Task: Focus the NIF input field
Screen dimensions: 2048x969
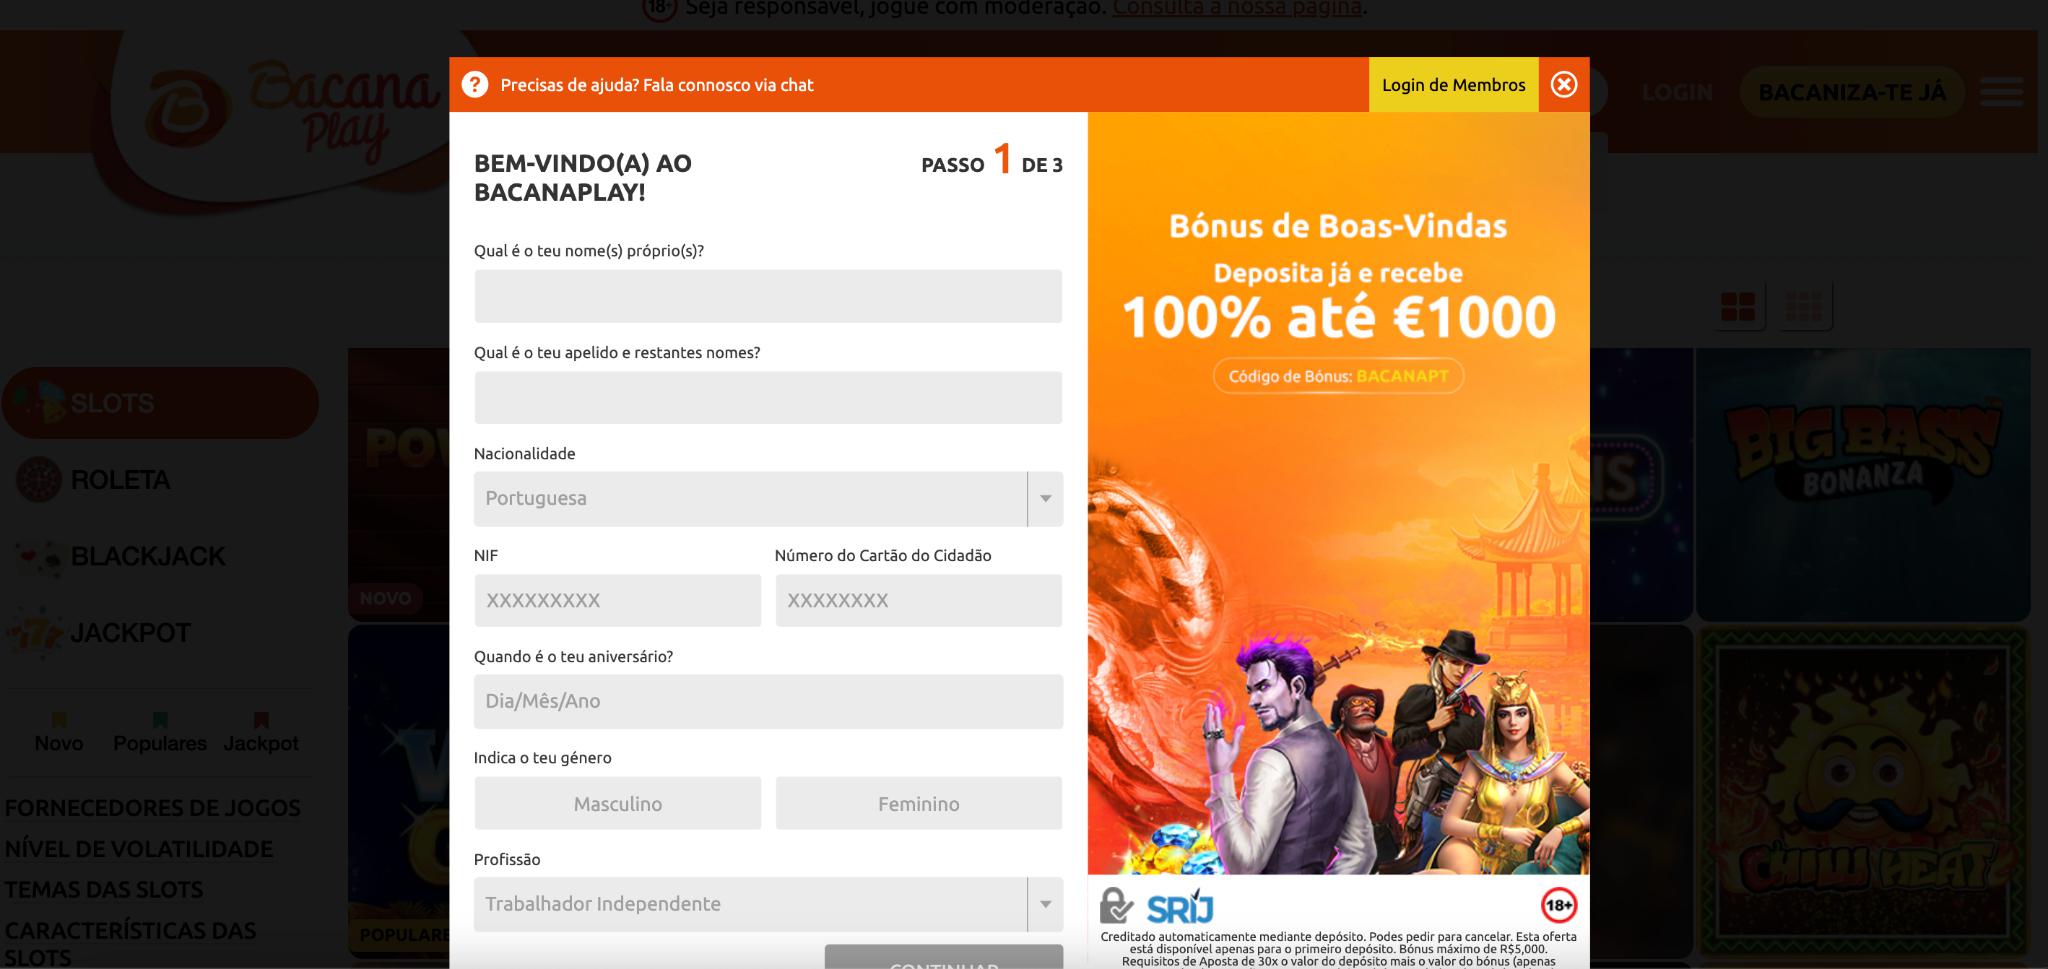Action: 617,600
